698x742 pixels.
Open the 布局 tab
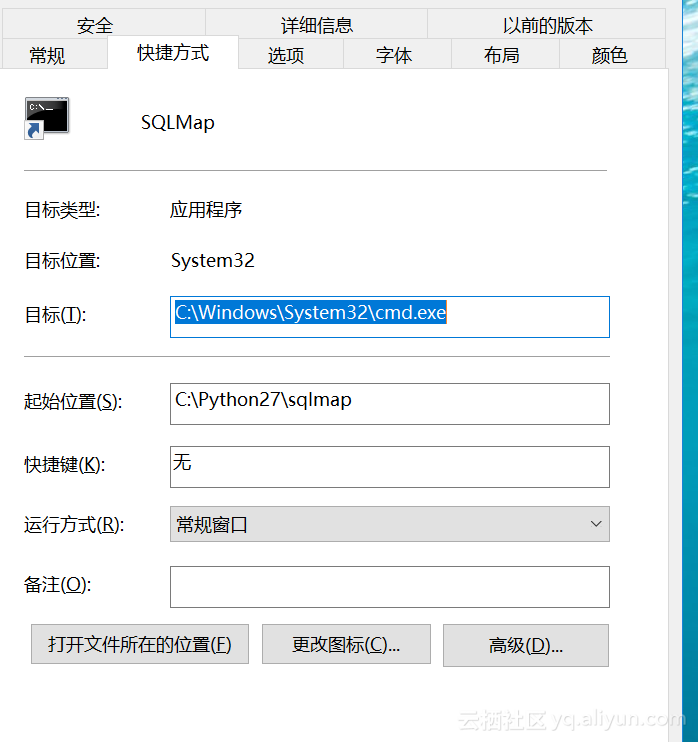[505, 55]
